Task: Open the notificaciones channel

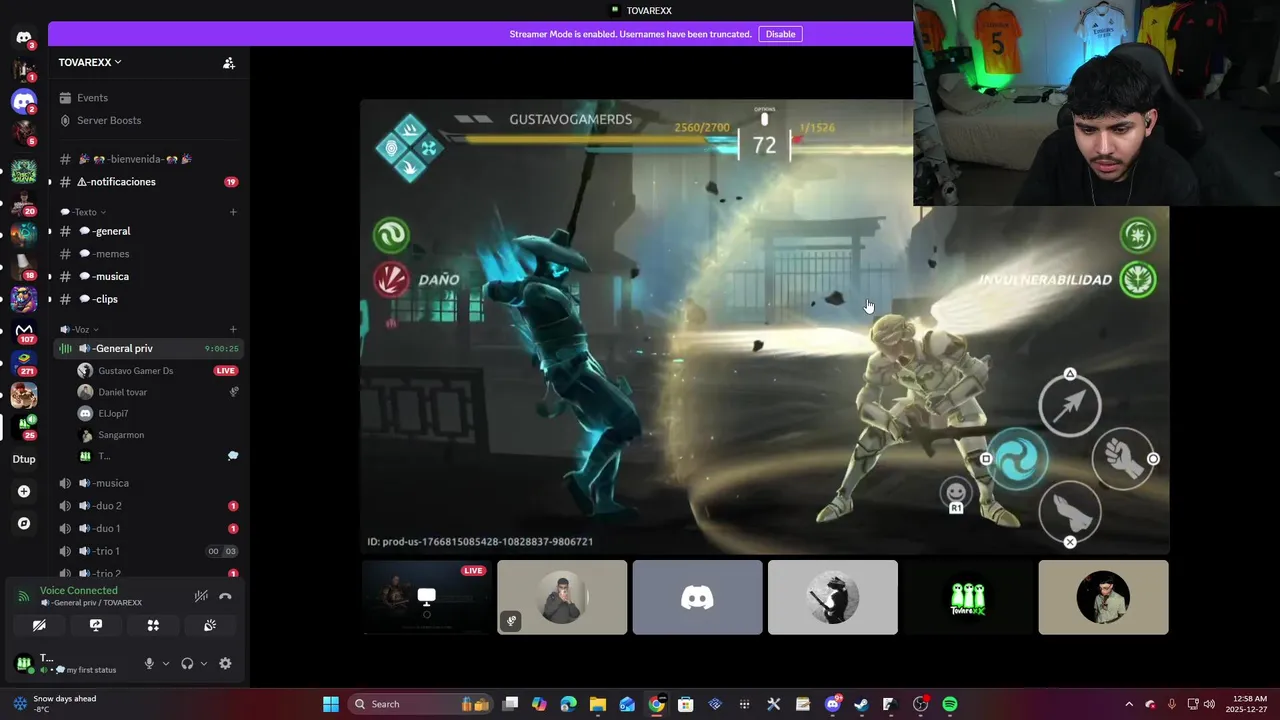Action: click(x=148, y=182)
